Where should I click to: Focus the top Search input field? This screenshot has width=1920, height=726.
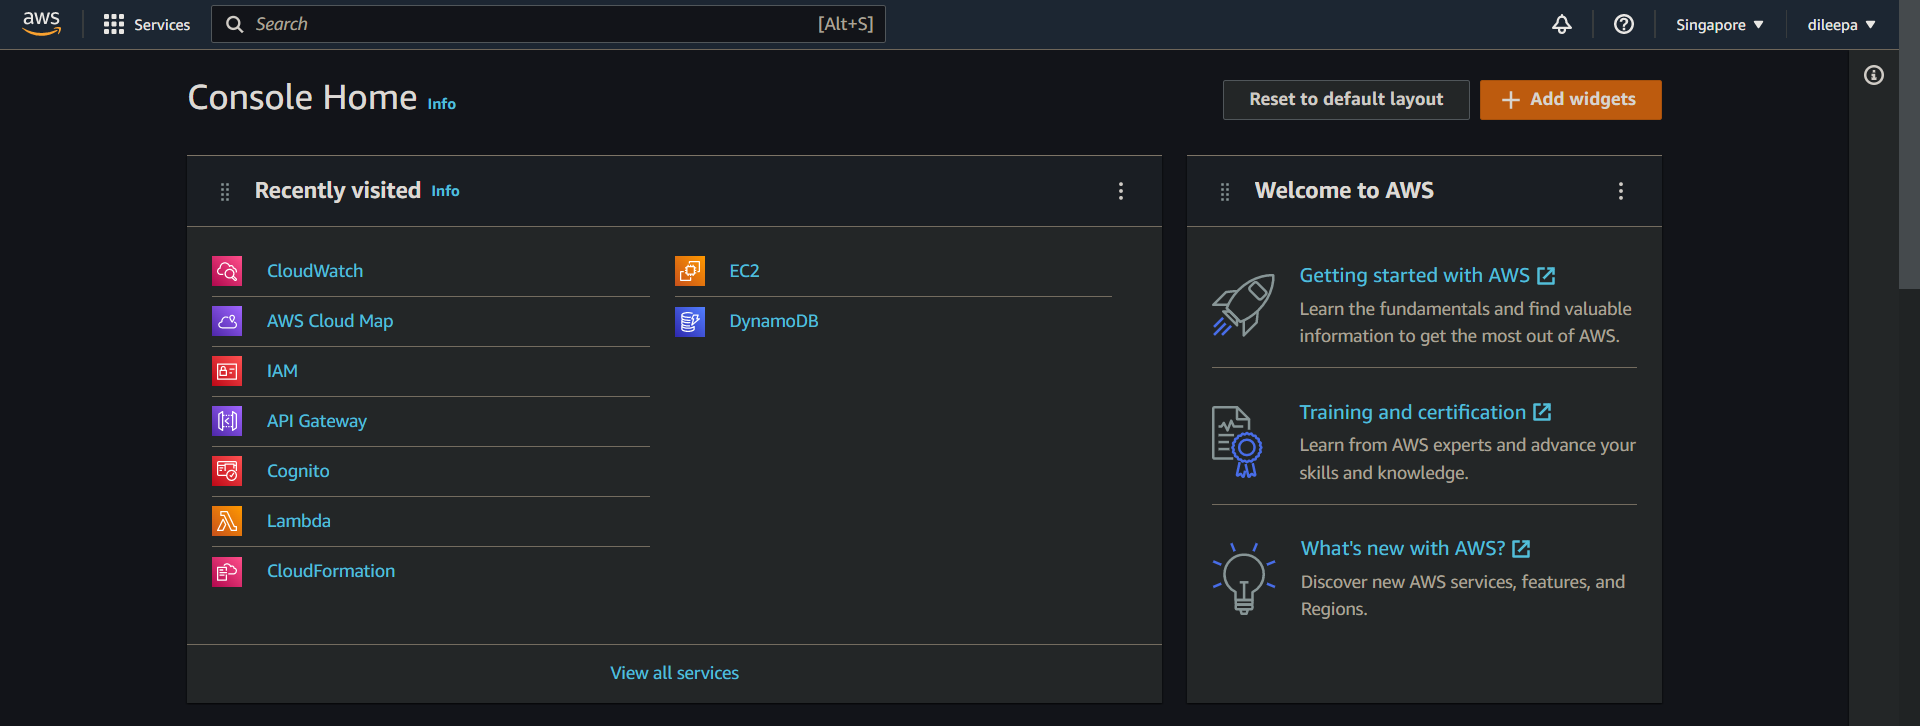pos(548,24)
